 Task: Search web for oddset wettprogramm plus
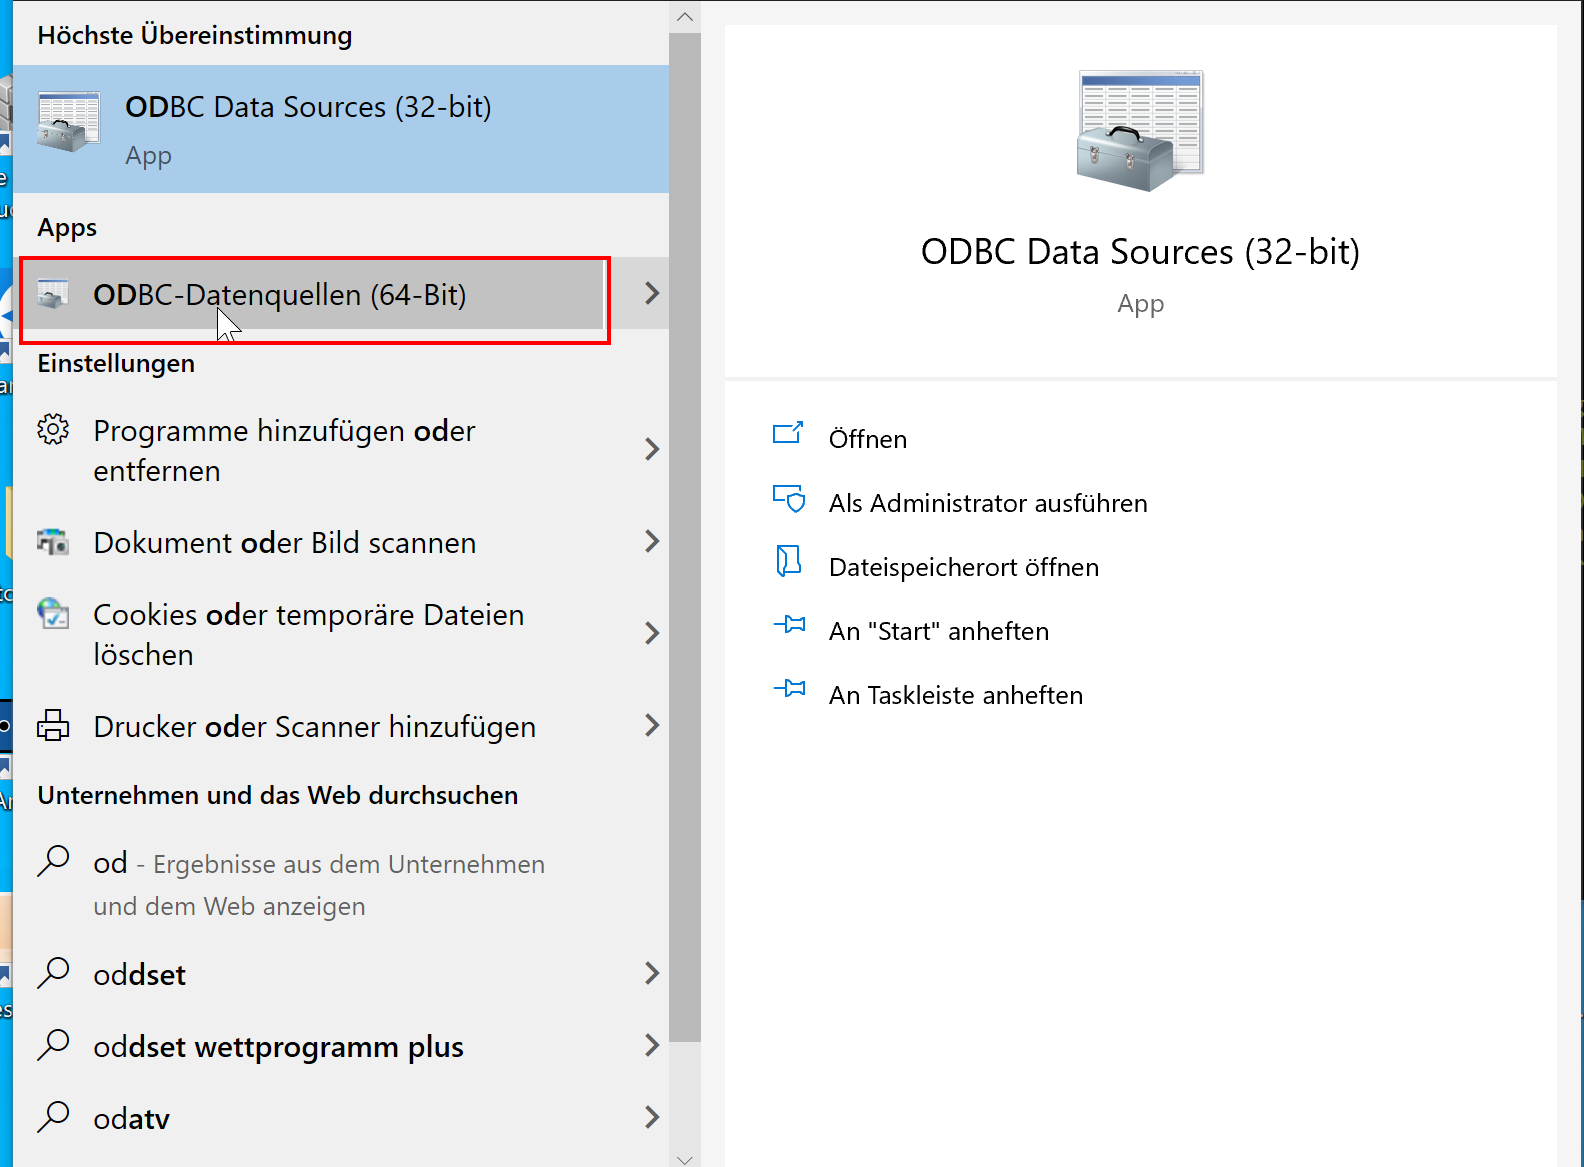(278, 1047)
